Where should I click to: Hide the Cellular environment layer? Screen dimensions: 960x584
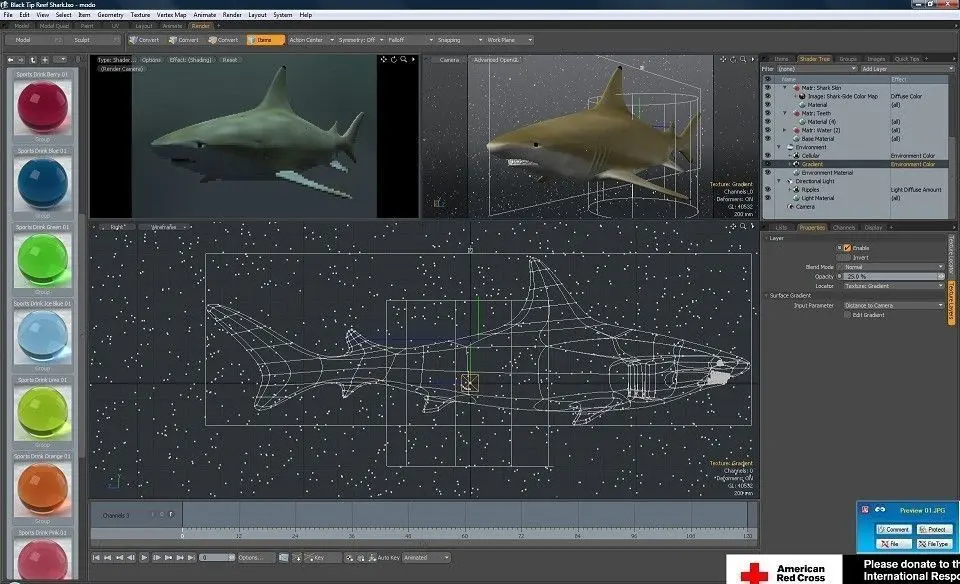click(768, 155)
